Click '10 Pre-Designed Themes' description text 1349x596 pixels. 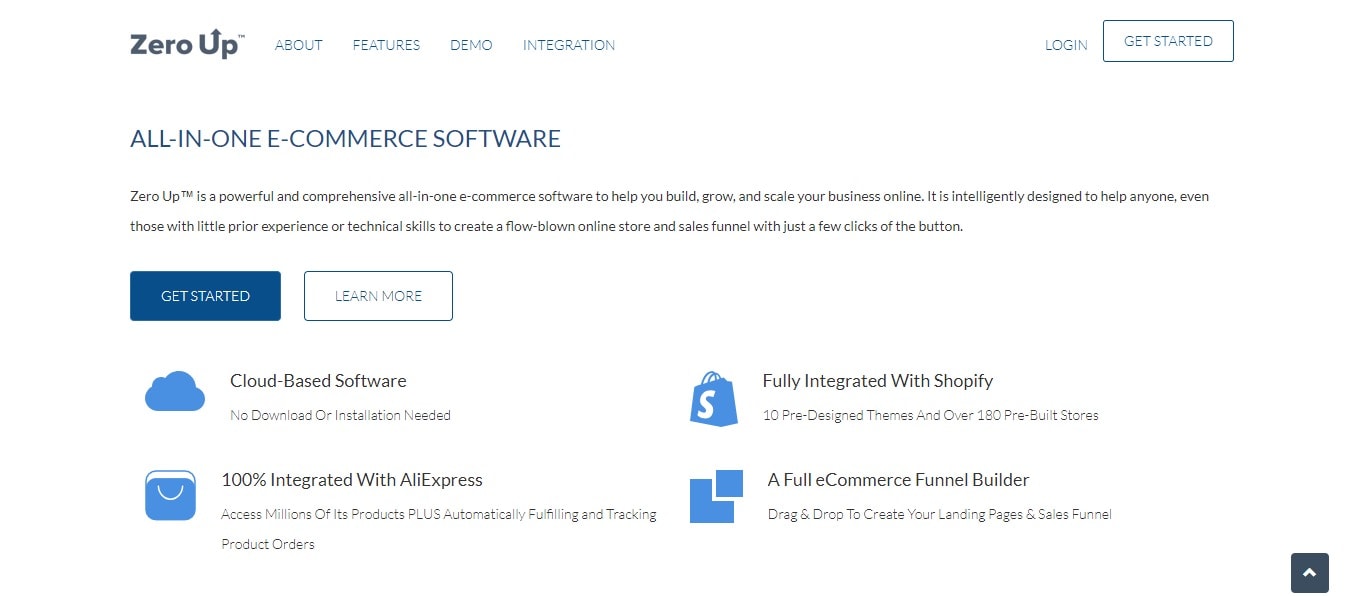coord(930,415)
